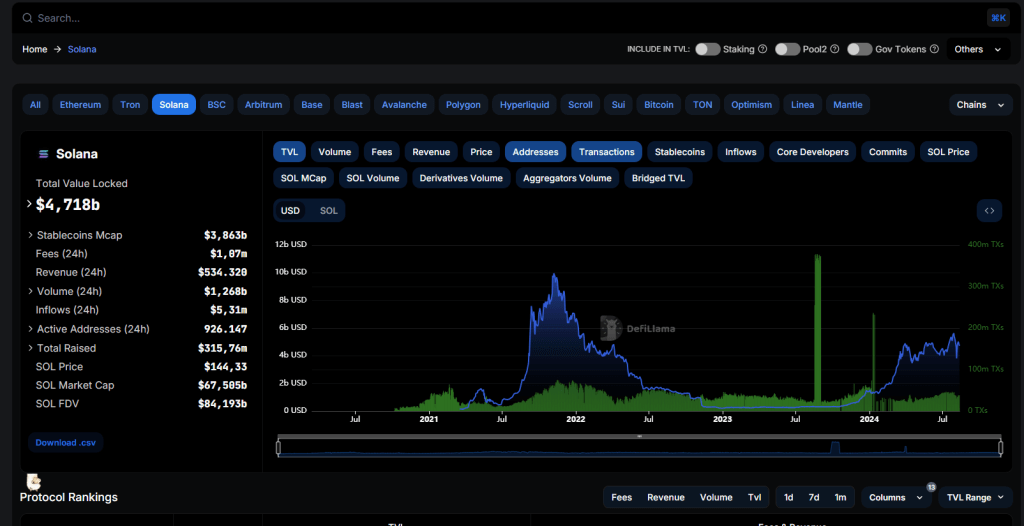Click the chart range slider top grip
This screenshot has width=1024, height=526.
tap(639, 436)
